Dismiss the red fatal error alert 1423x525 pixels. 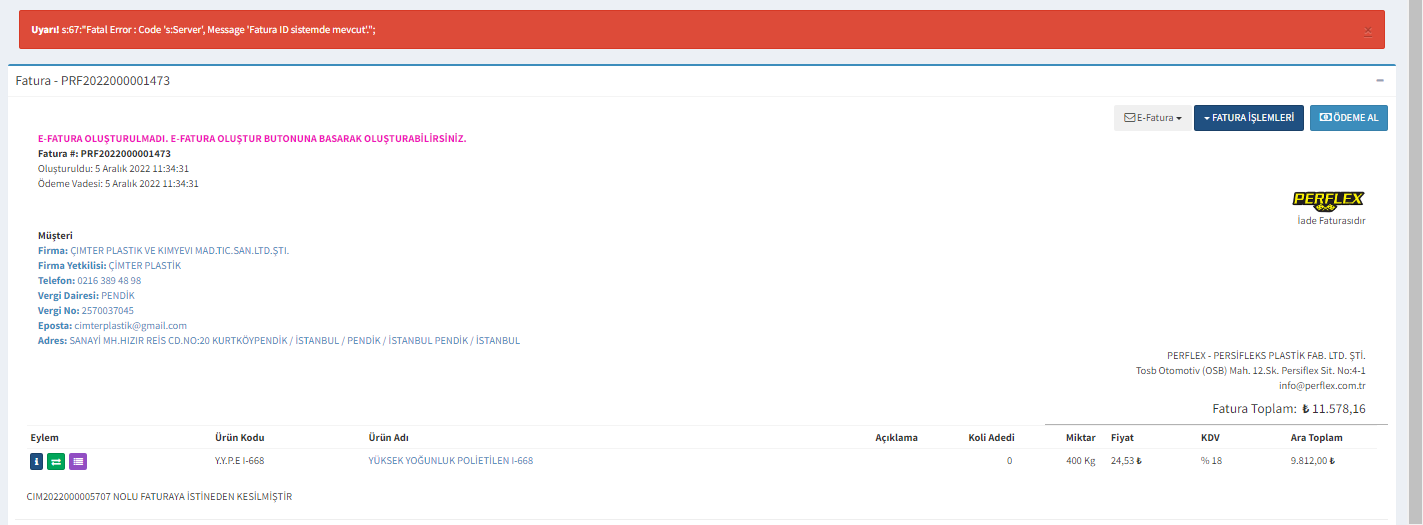(1368, 31)
